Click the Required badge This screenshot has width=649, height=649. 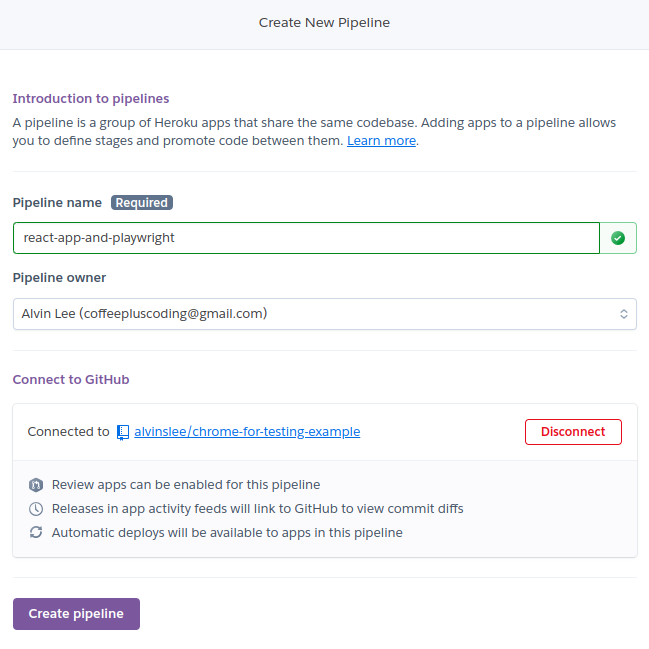(141, 202)
